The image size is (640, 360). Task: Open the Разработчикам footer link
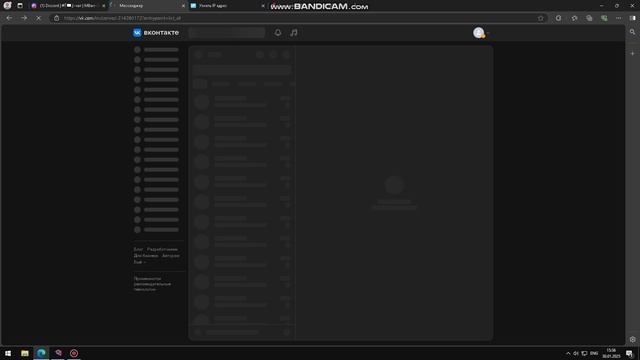(x=162, y=249)
